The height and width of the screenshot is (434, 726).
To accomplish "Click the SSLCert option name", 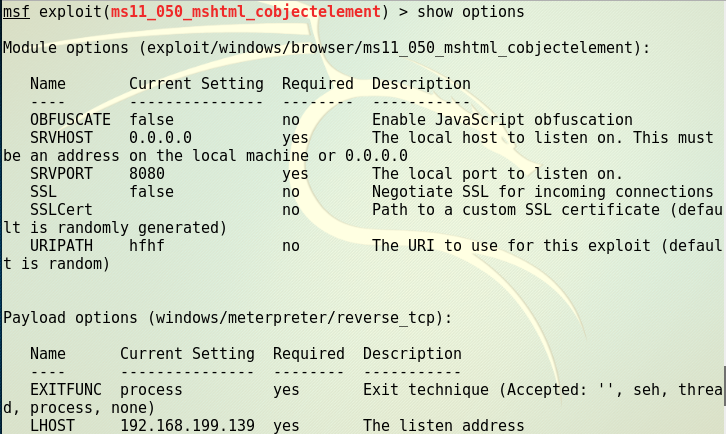I will pyautogui.click(x=62, y=210).
